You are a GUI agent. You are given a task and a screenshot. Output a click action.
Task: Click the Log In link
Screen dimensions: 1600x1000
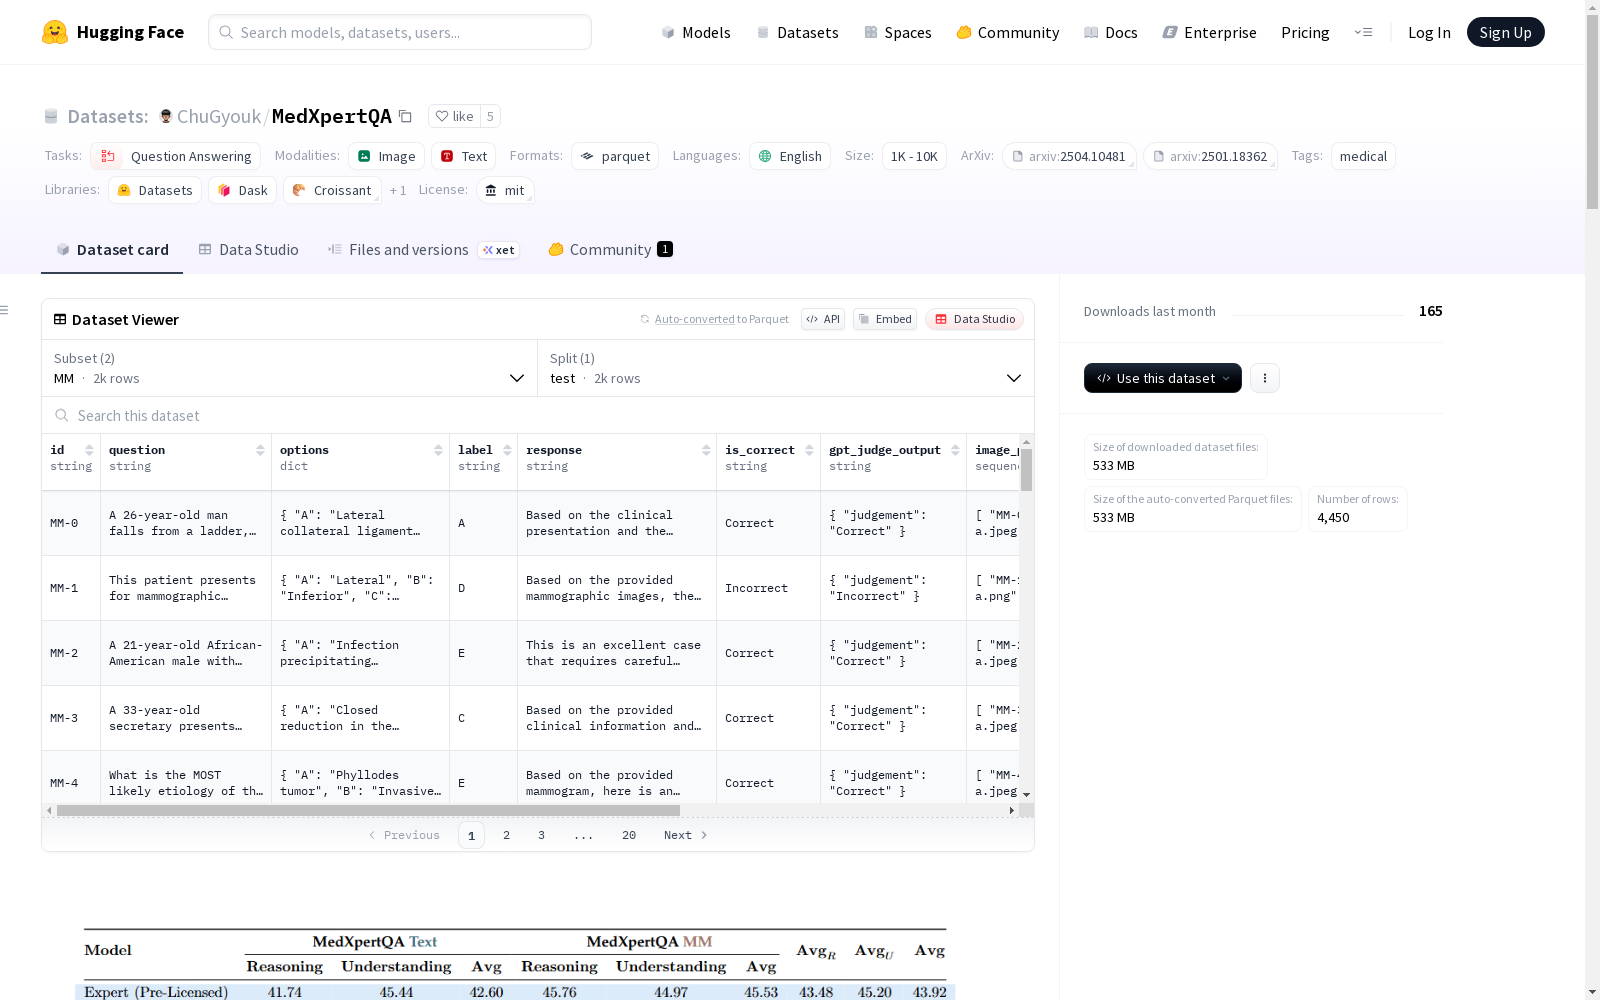[1429, 32]
